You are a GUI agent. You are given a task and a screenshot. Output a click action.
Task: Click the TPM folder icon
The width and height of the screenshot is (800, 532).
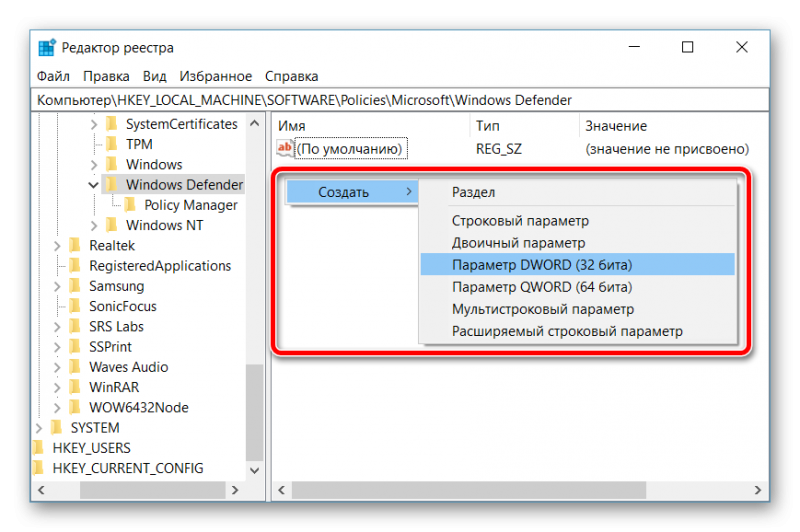click(112, 144)
